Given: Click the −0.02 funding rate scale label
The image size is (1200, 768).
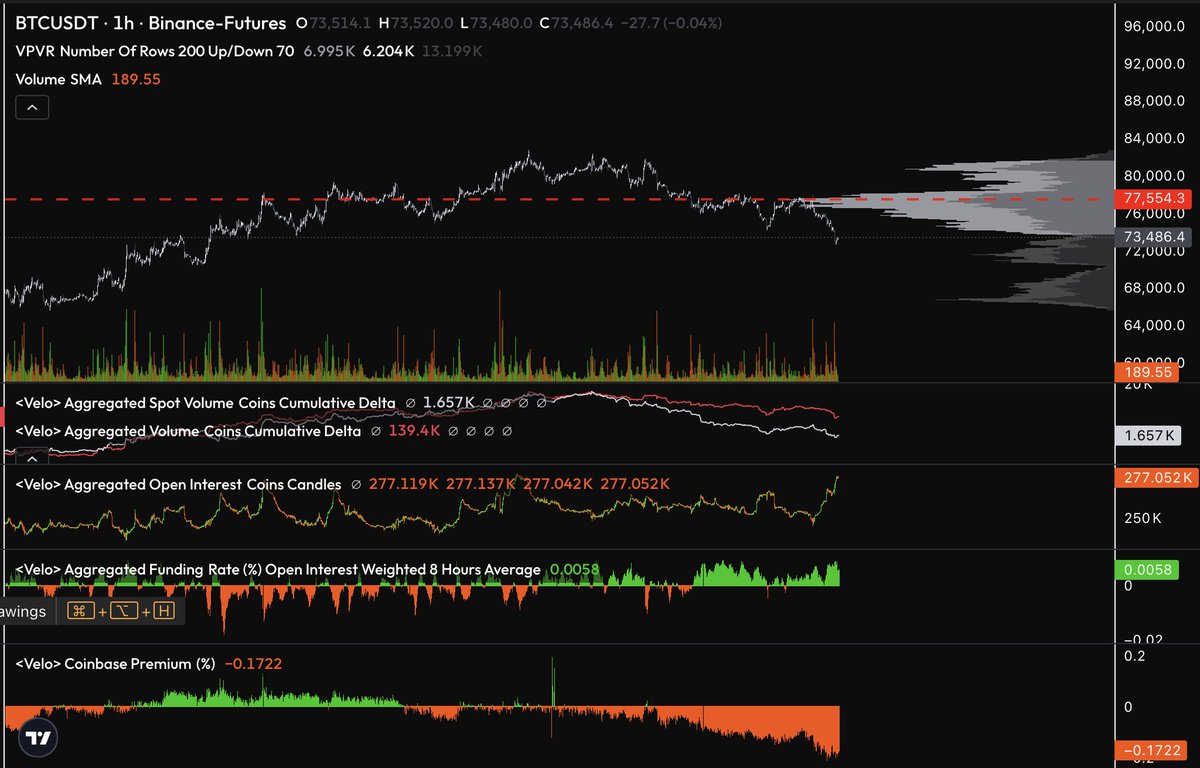Looking at the screenshot, I should (x=1142, y=640).
